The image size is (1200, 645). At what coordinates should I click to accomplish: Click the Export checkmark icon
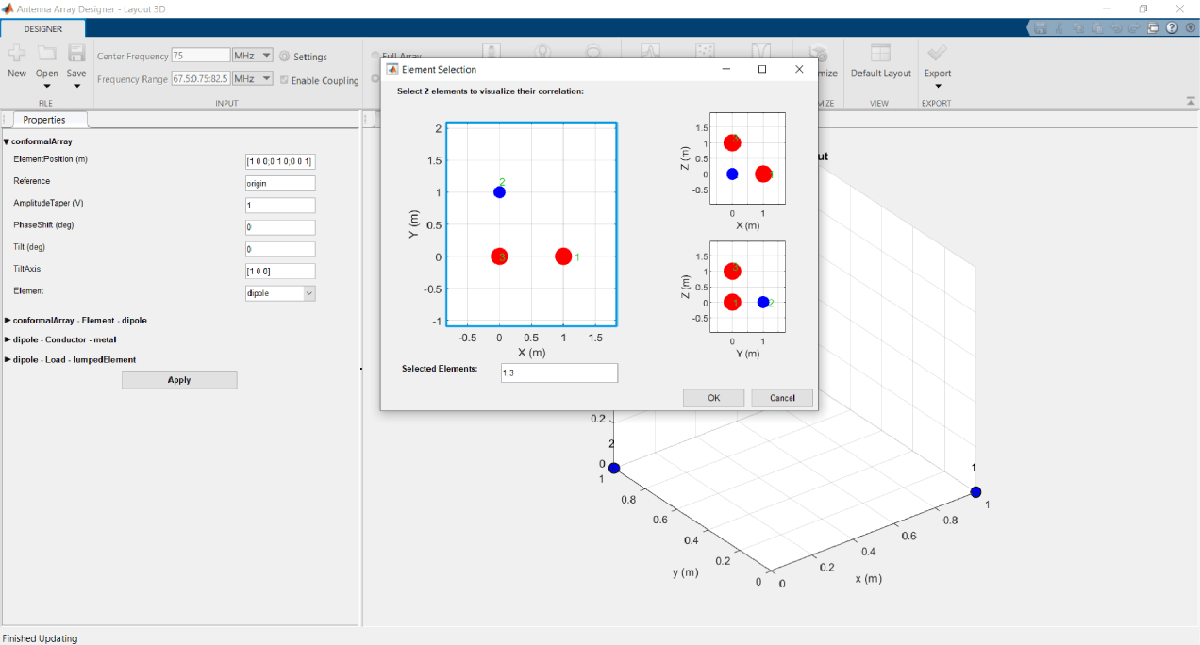[x=937, y=53]
